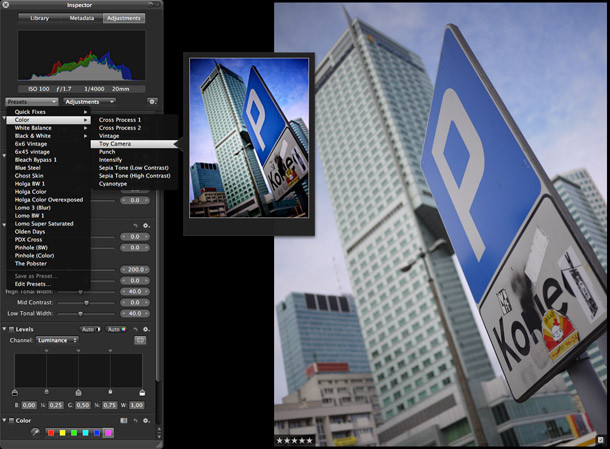Click the W white level value field

point(137,405)
